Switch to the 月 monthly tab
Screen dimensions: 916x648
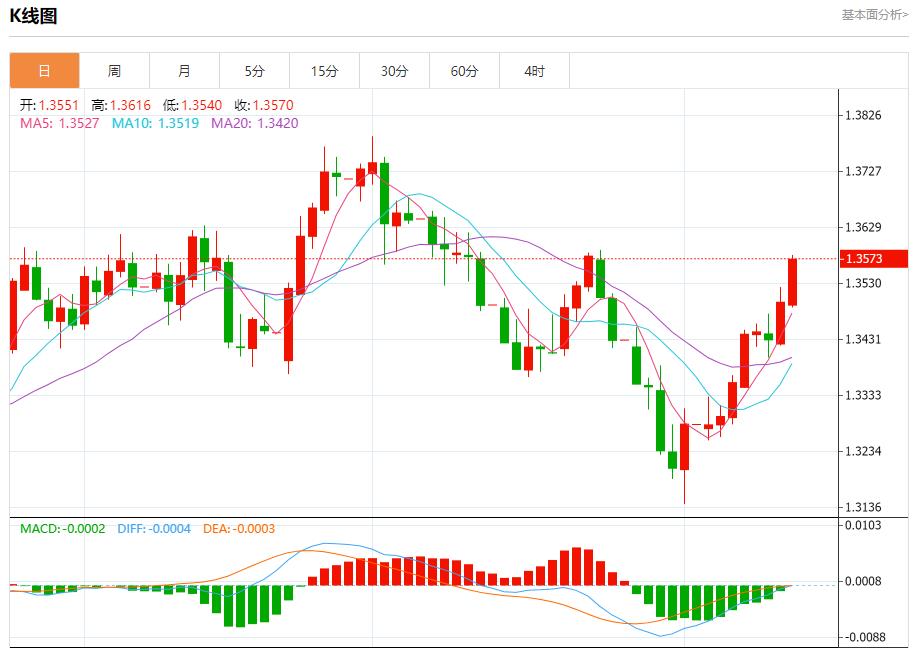click(x=184, y=71)
